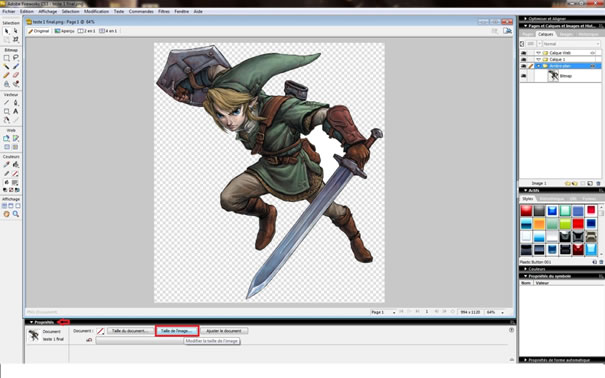Screen dimensions: 605x378
Task: Open the Filtres menu
Action: pos(164,12)
